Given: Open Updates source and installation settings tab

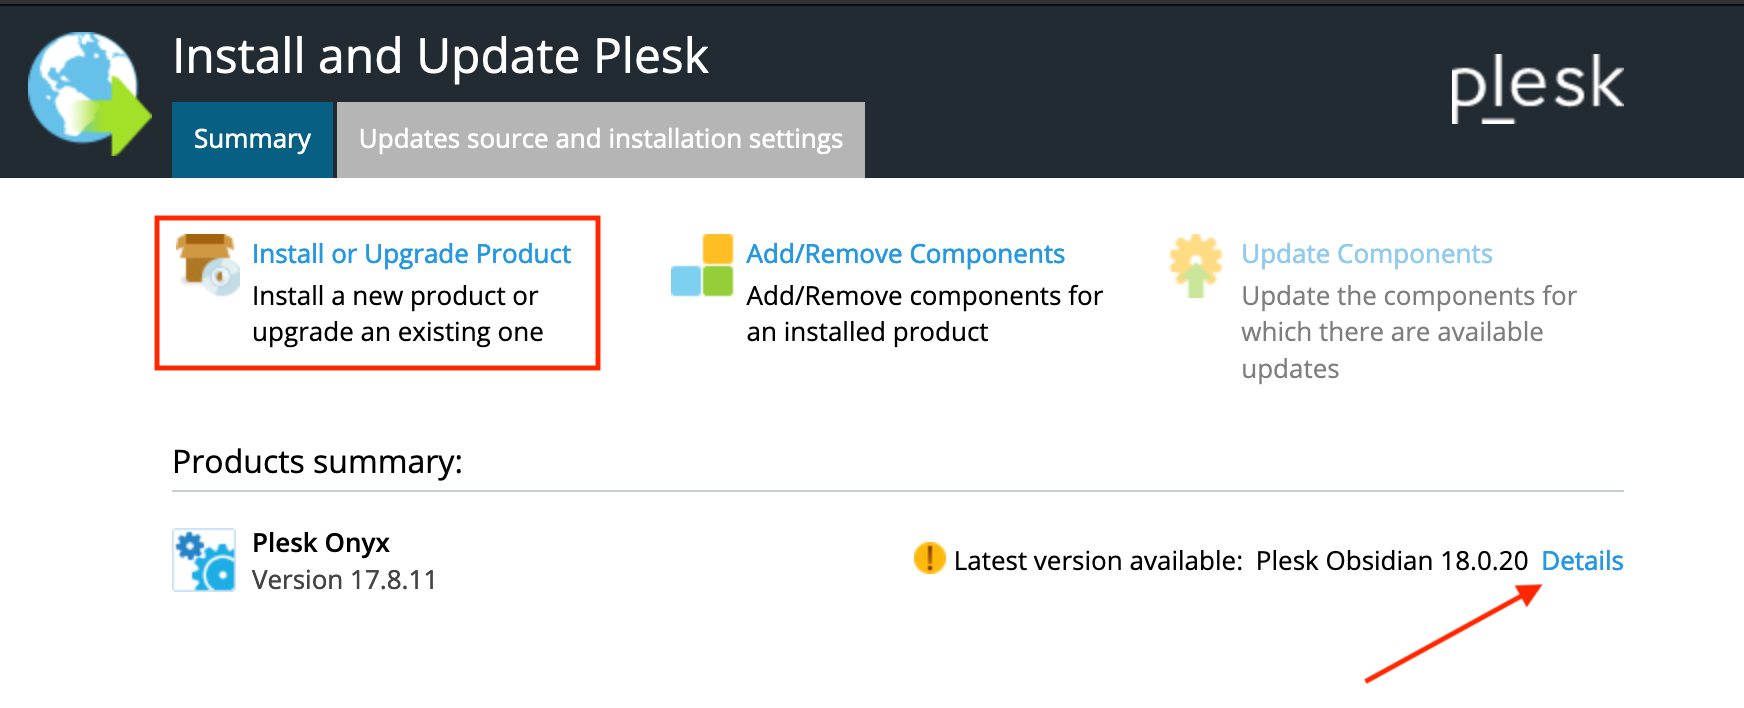Looking at the screenshot, I should click(601, 139).
